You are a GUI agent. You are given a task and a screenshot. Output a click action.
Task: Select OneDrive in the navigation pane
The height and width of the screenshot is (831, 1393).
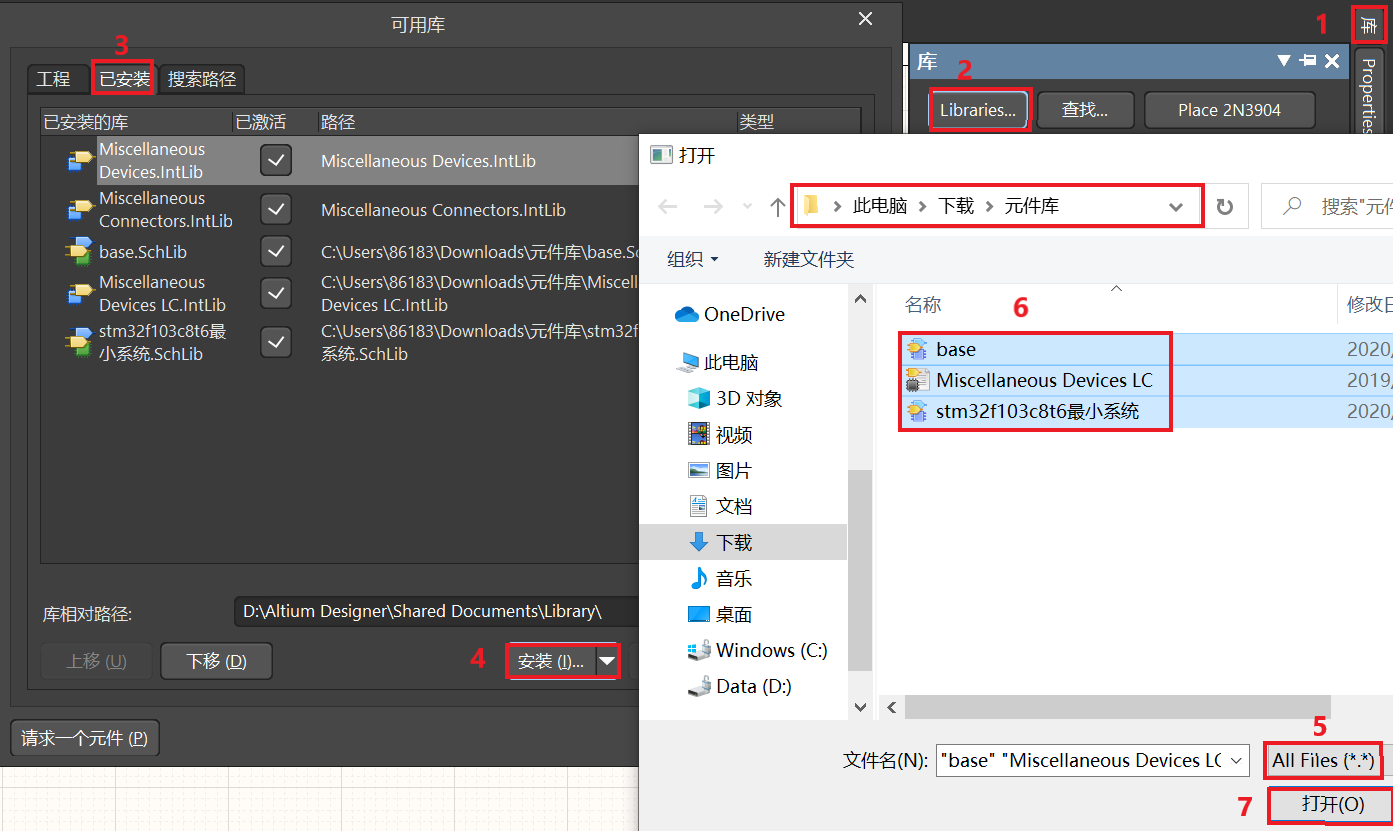tap(744, 314)
